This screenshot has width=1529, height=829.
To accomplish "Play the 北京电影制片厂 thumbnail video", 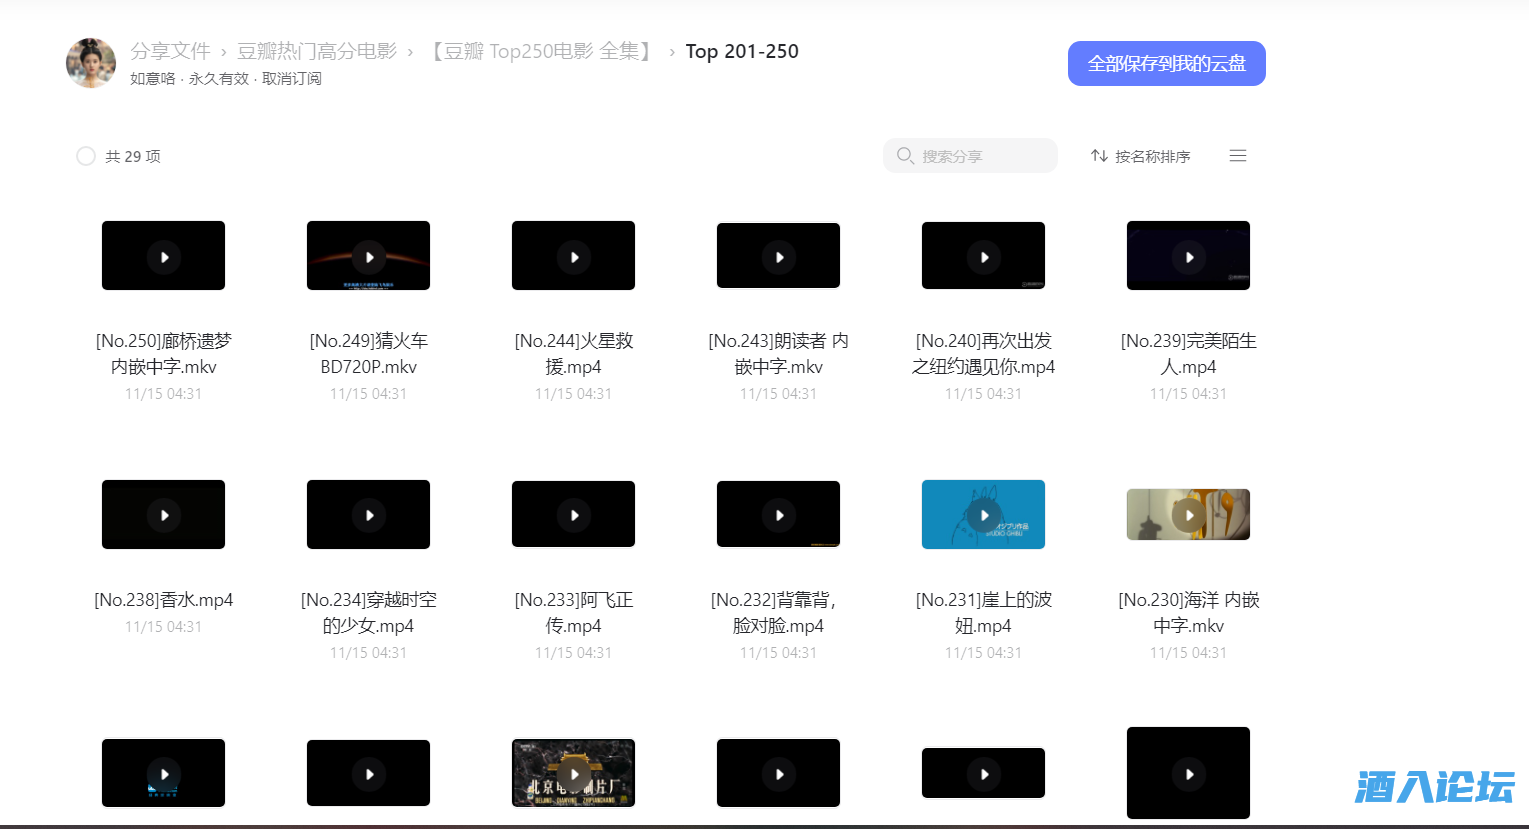I will [x=573, y=772].
